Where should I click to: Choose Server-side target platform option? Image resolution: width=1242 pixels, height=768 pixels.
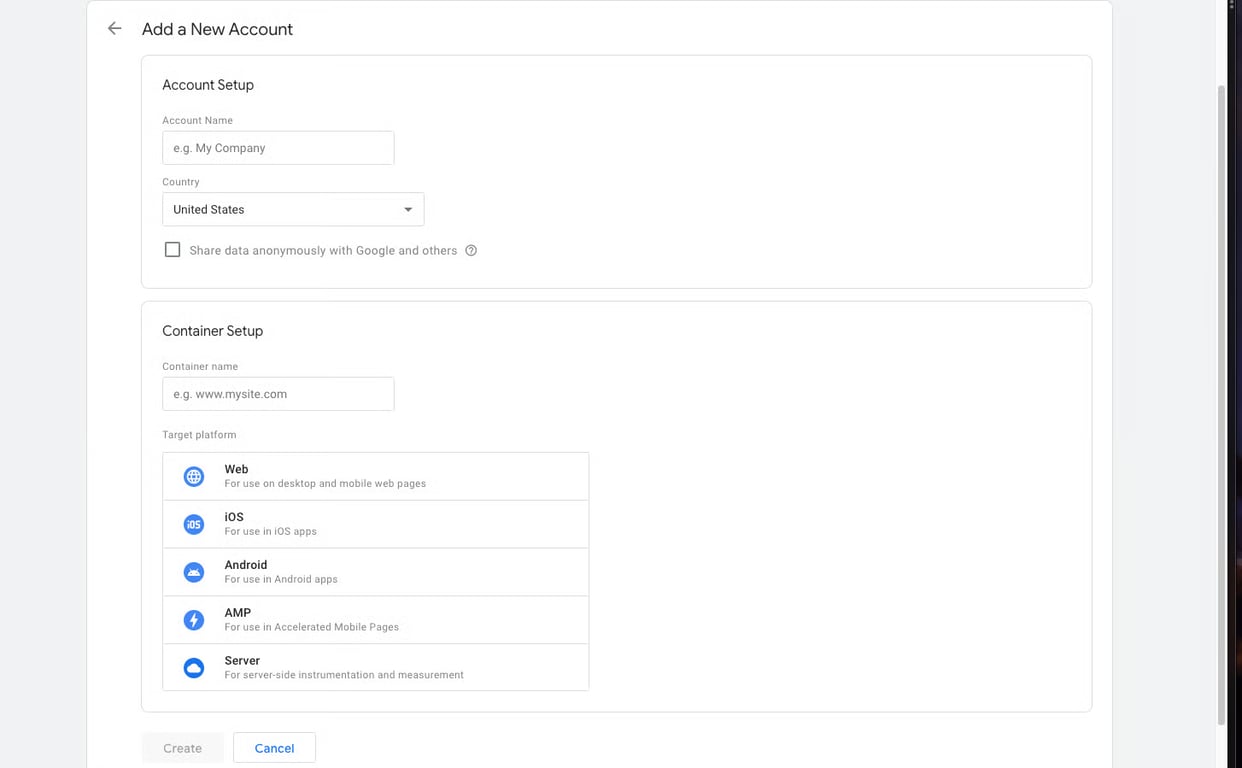[375, 668]
